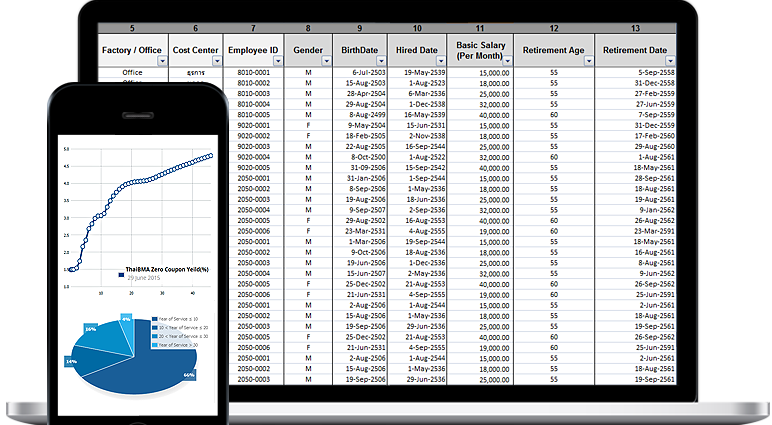Select birth date cell 8-Aug-2499

pos(360,115)
